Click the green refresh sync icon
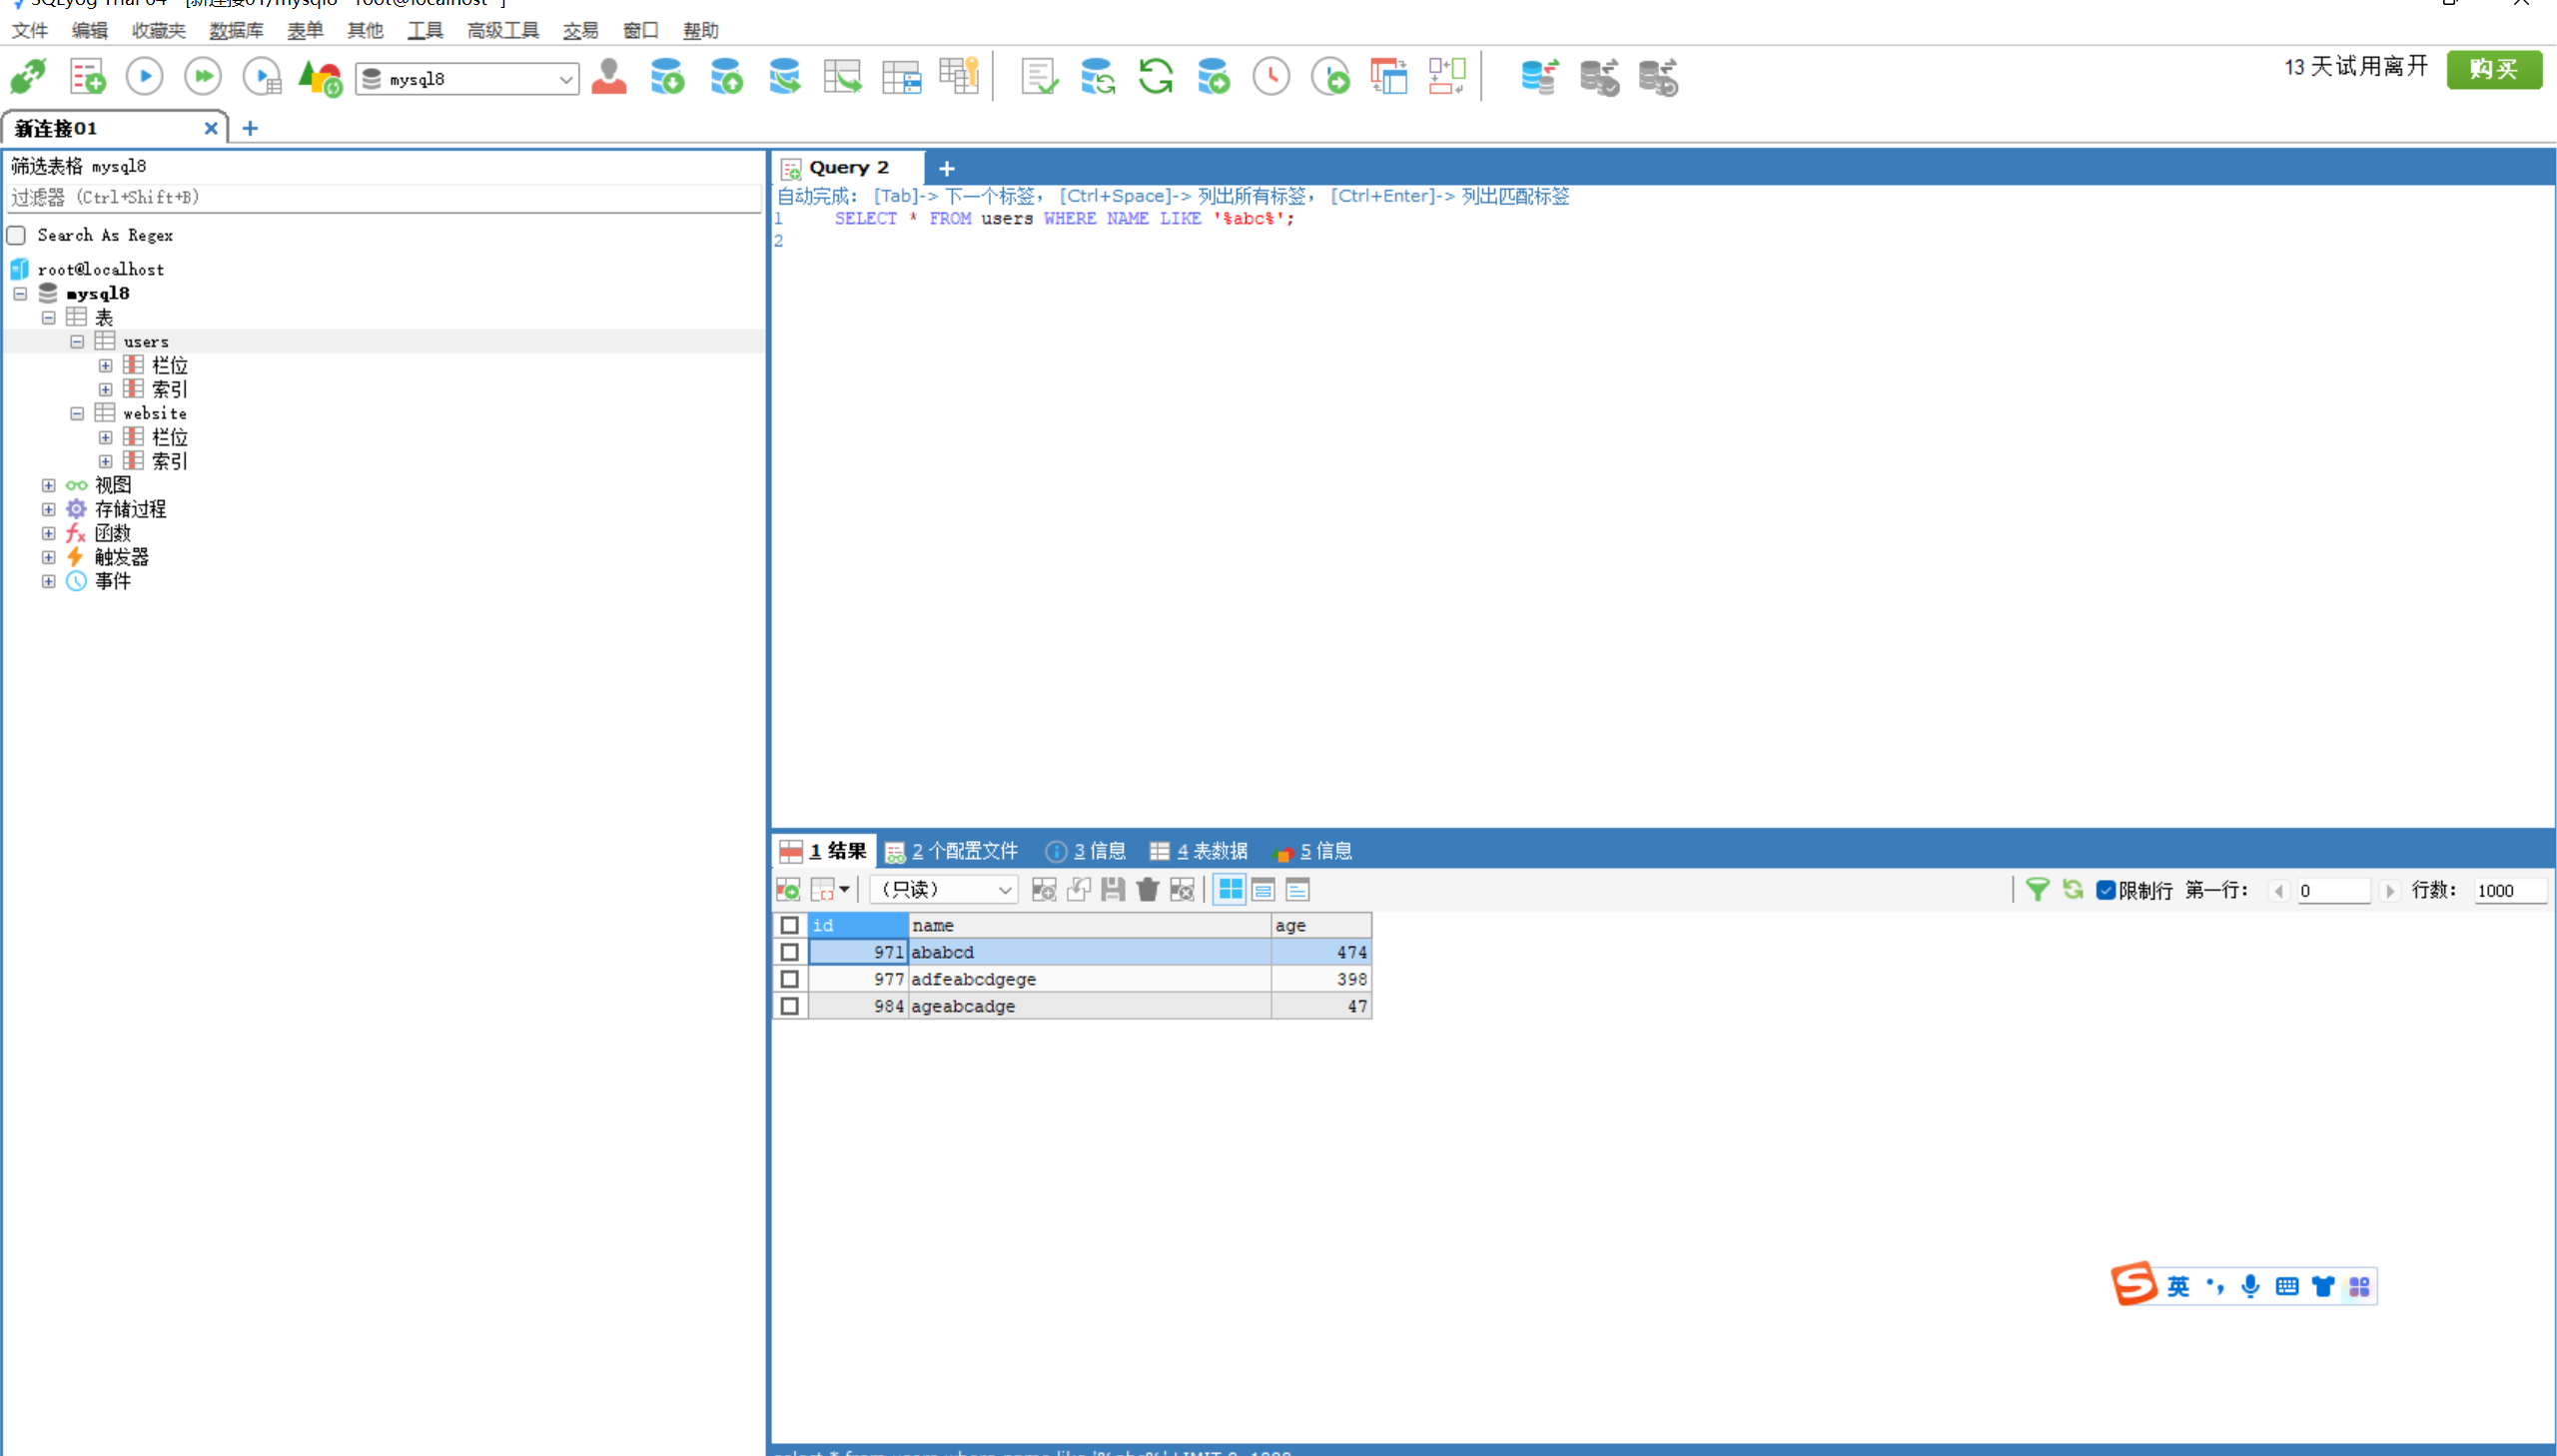Screen dimensions: 2557x1456 pos(1155,76)
